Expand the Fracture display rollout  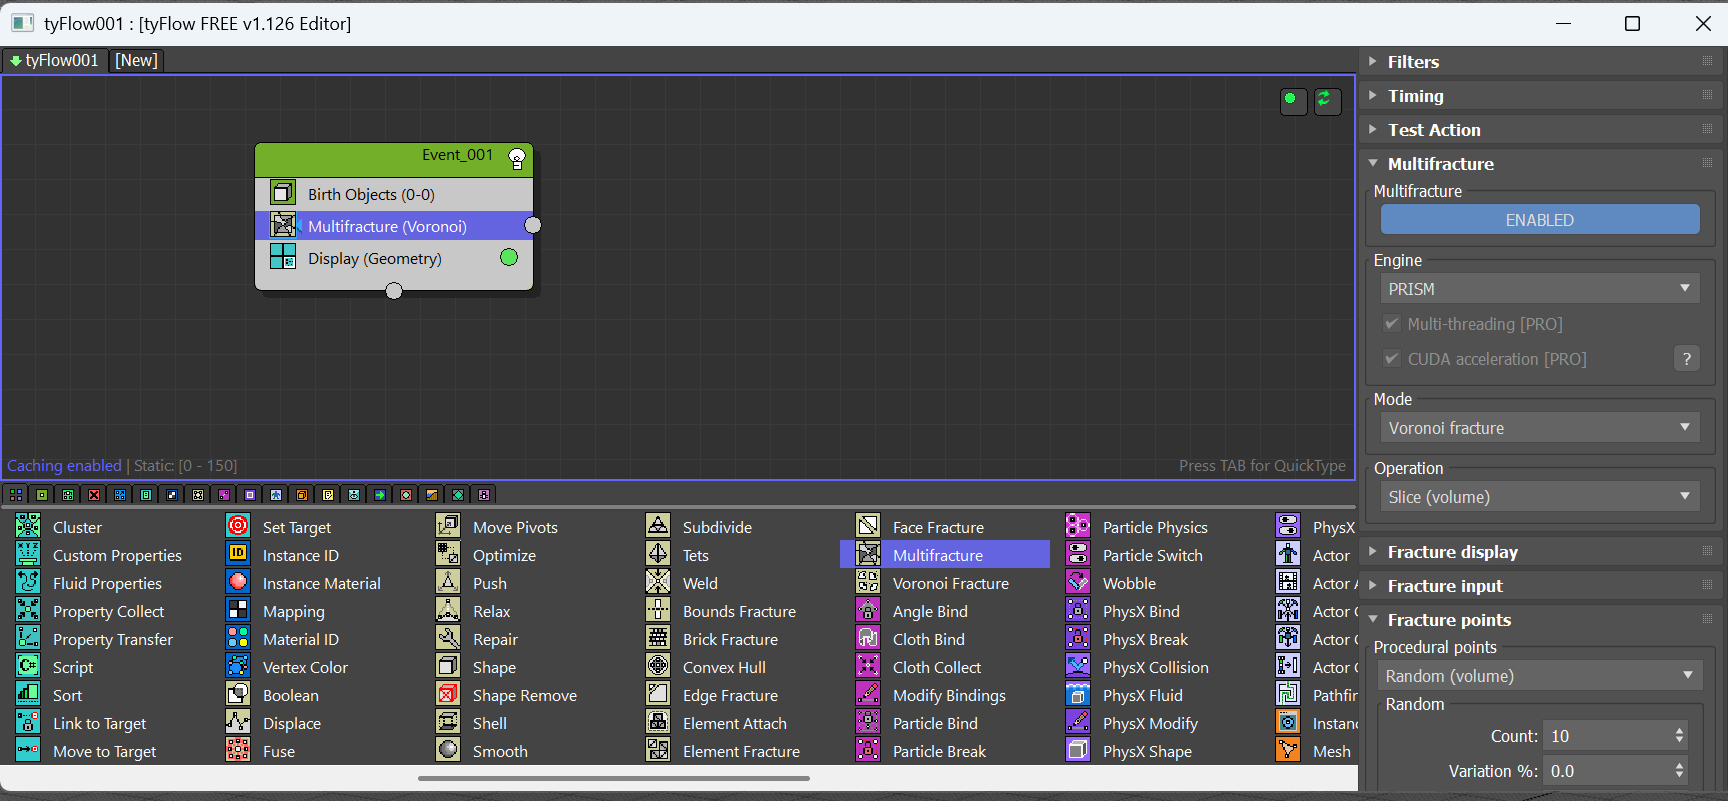coord(1540,552)
